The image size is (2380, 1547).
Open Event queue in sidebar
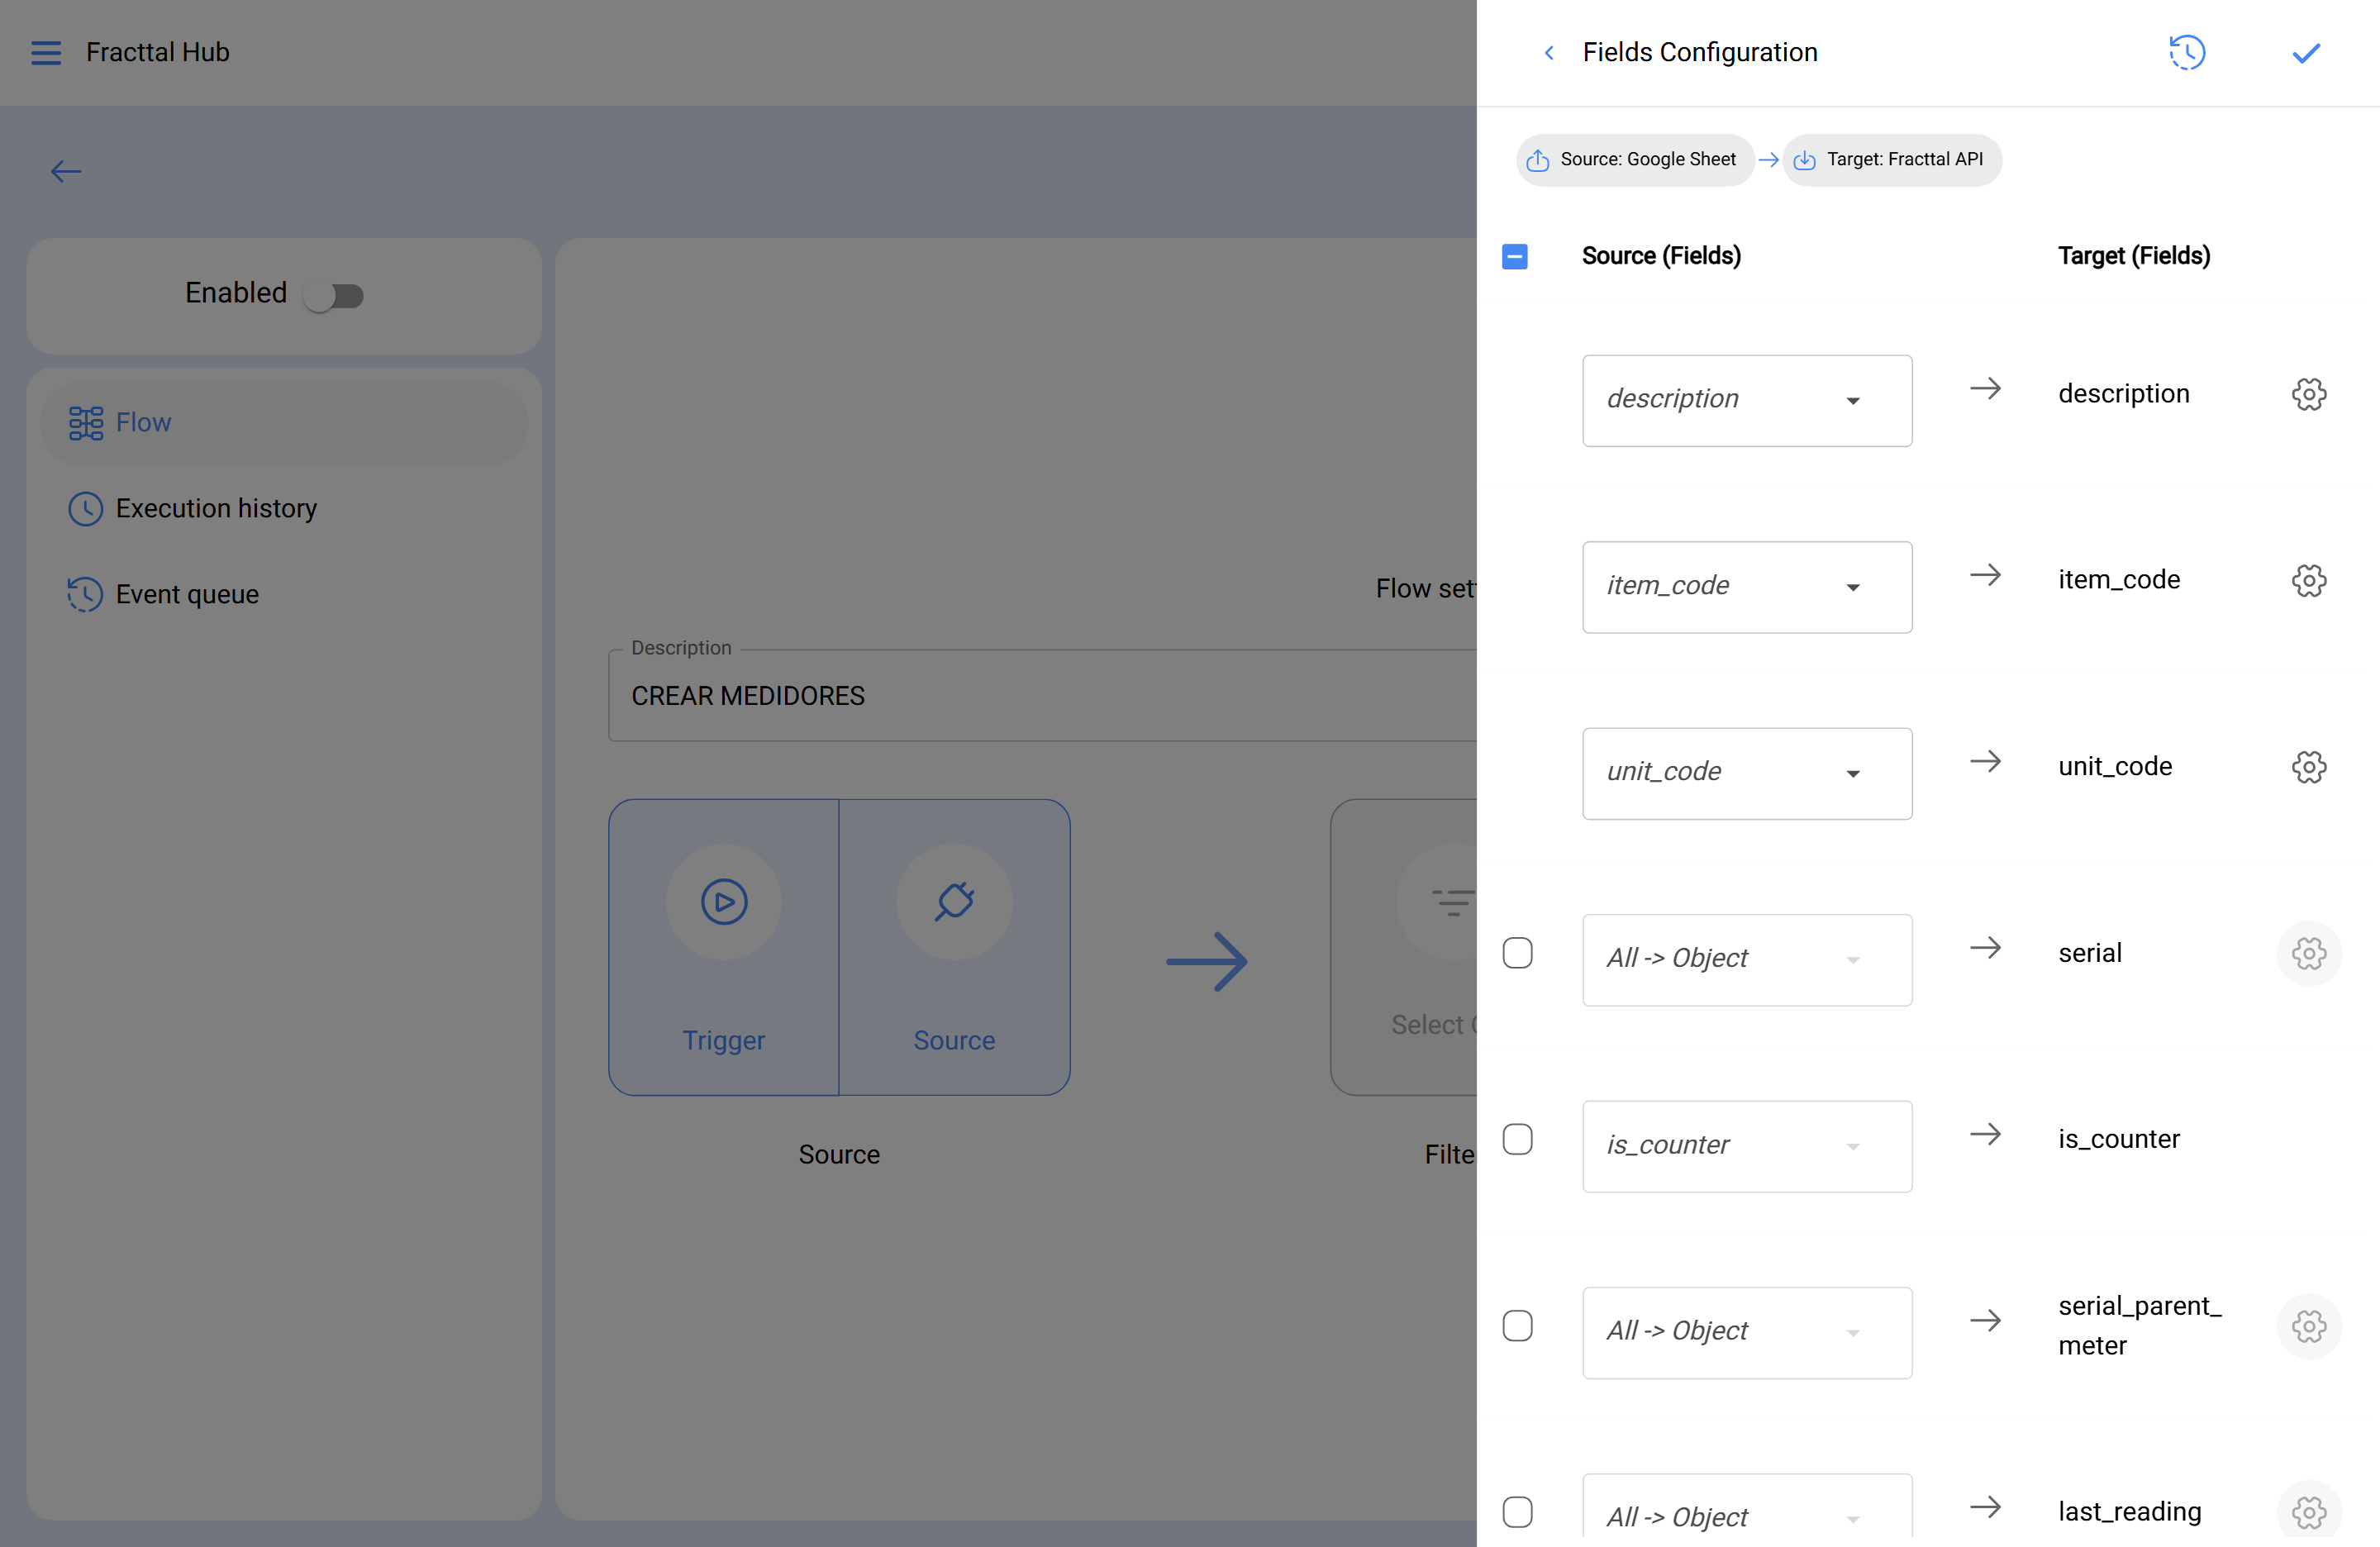pos(187,594)
